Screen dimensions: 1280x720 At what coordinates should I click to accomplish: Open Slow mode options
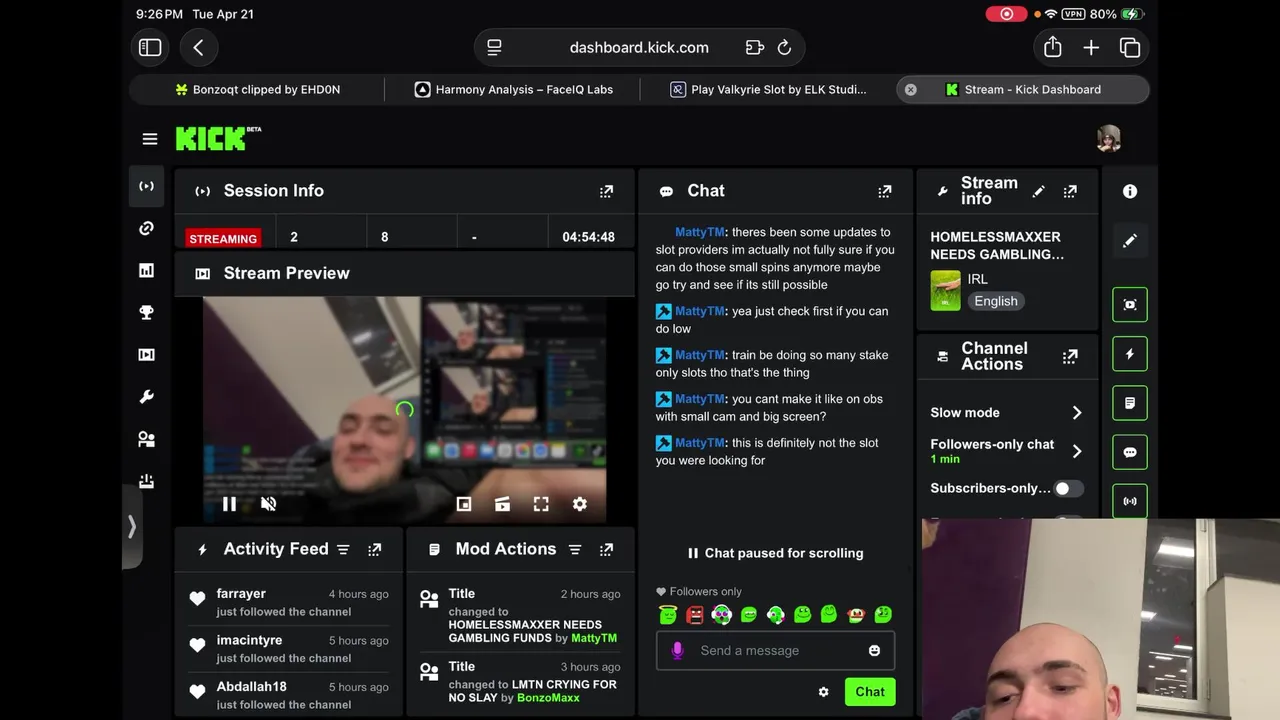pyautogui.click(x=1007, y=412)
